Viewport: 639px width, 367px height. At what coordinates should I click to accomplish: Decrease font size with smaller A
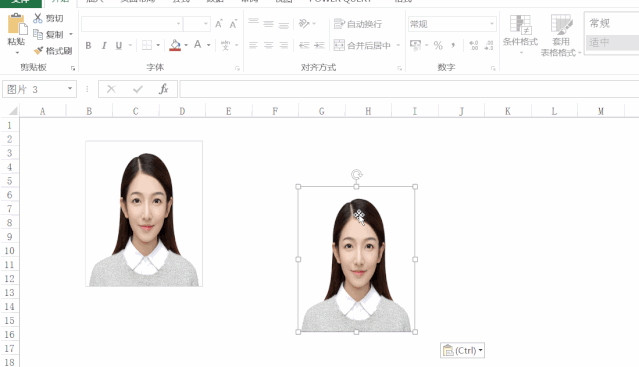[233, 24]
